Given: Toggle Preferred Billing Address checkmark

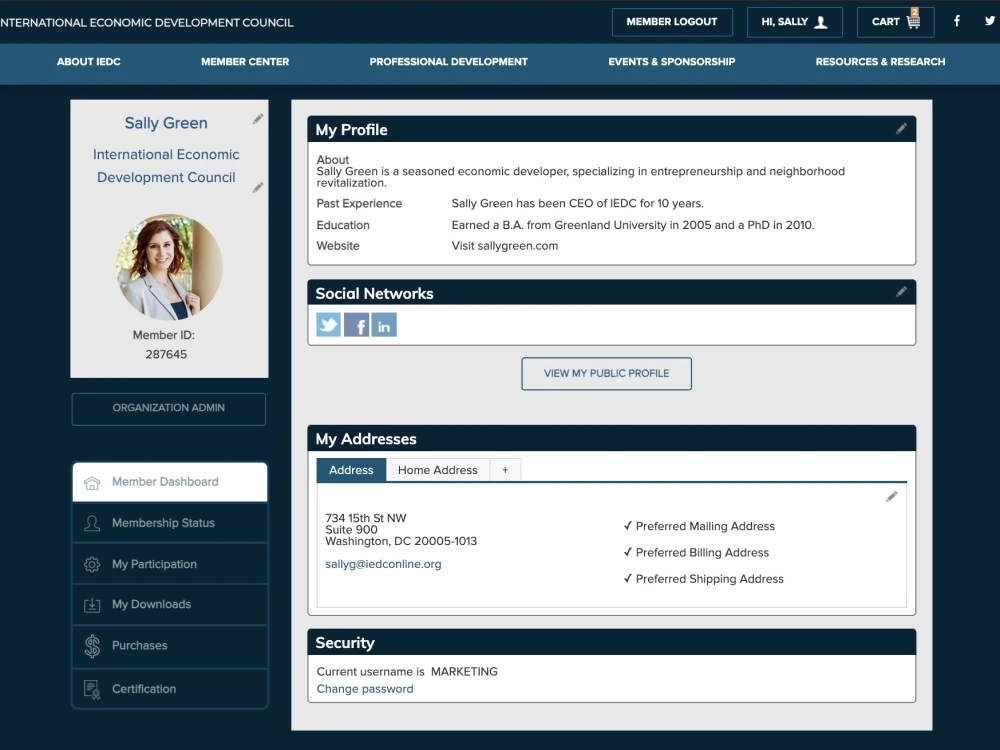Looking at the screenshot, I should pos(628,552).
